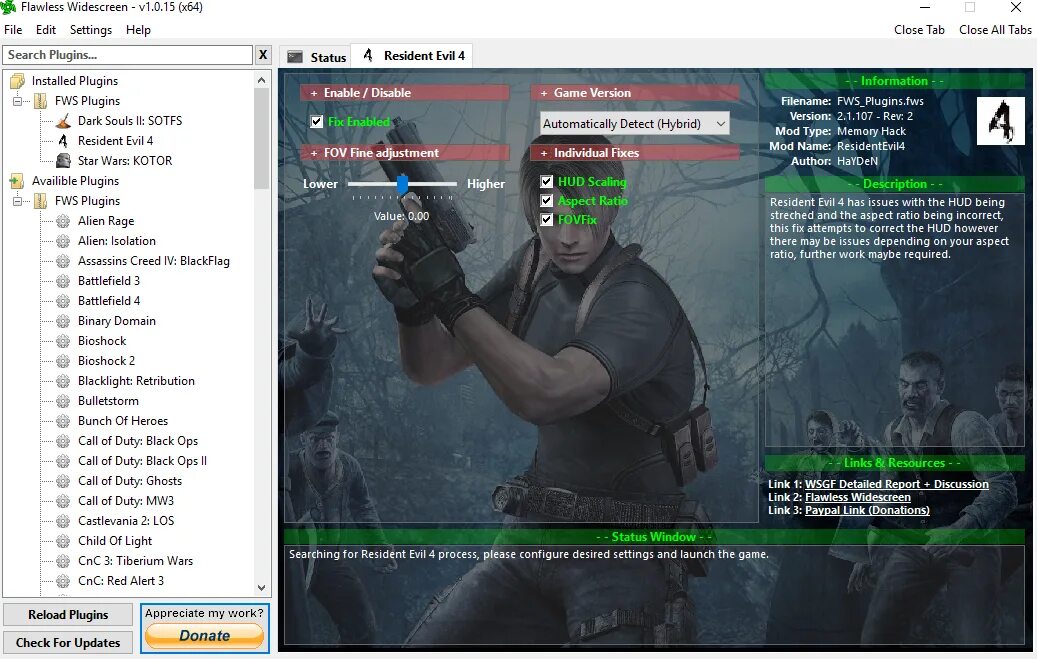
Task: Click the gear icon beside Battlefield 3
Action: click(x=63, y=281)
